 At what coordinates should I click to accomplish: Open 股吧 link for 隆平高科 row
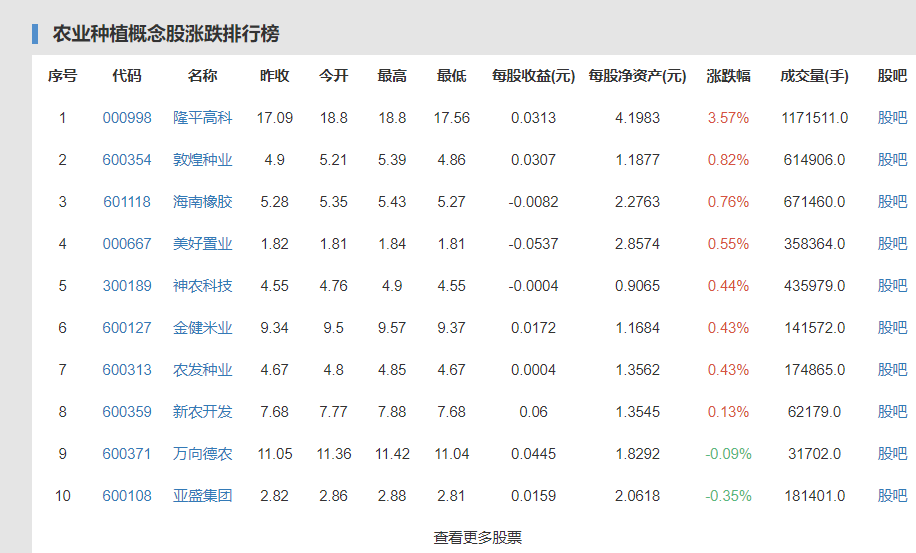(x=892, y=118)
